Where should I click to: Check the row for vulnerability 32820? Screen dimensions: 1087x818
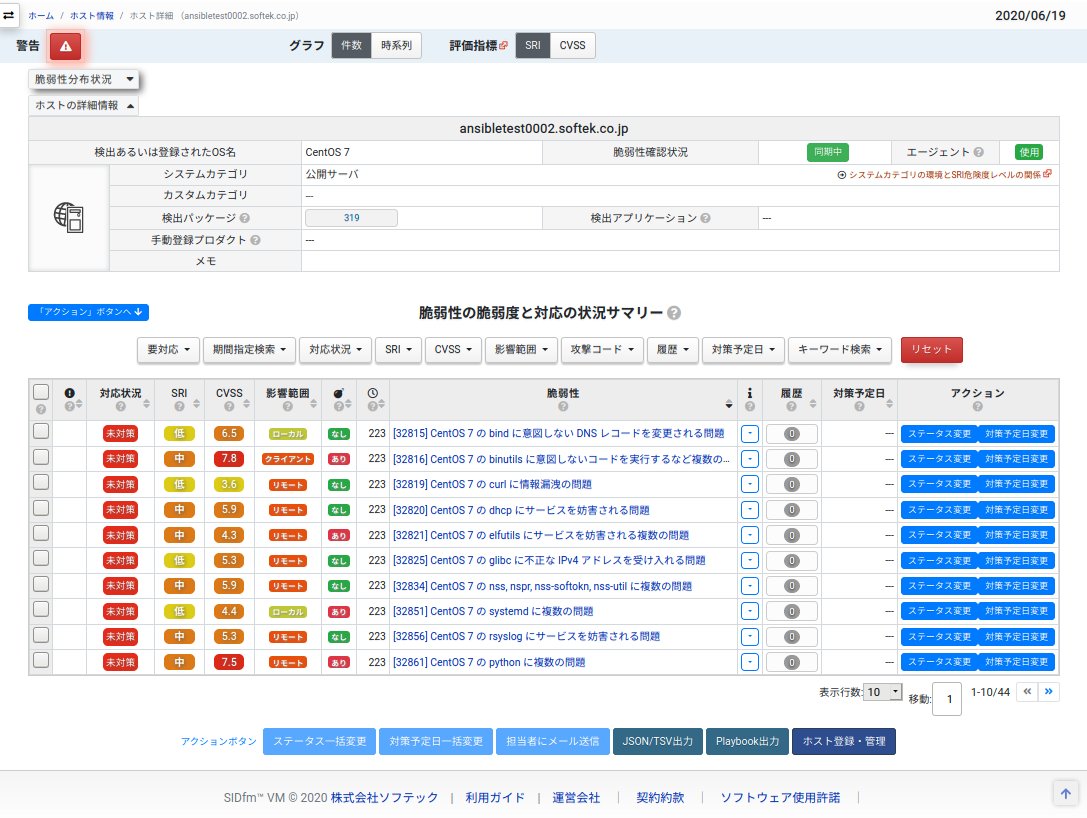(x=41, y=507)
